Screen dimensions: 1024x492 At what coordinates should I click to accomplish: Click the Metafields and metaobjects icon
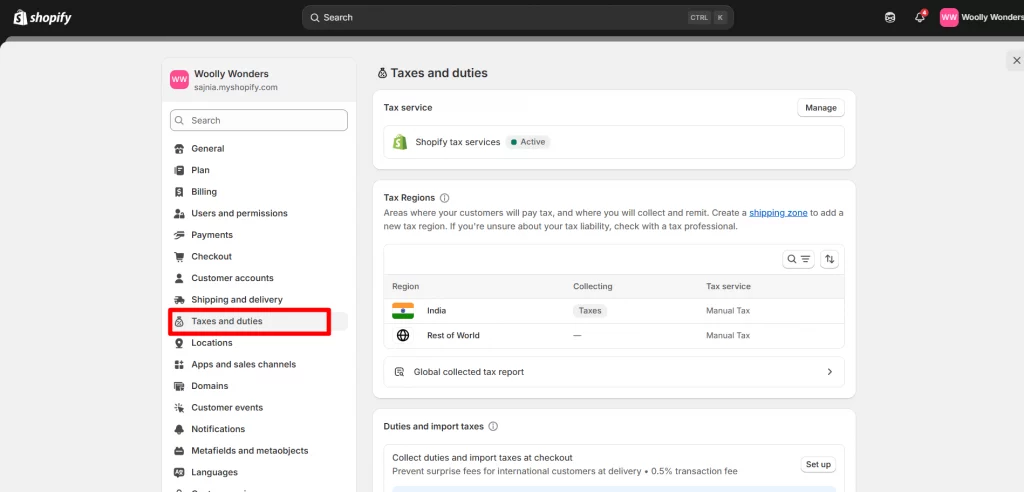(179, 451)
